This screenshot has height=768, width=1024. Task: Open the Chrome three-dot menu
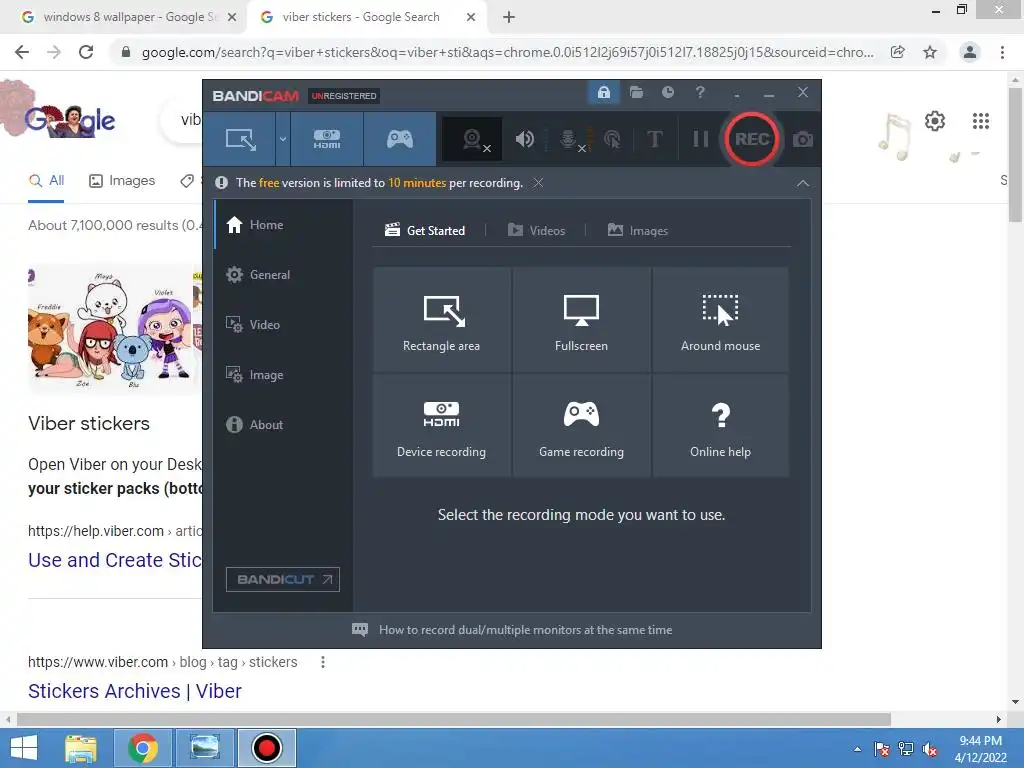[x=1002, y=52]
